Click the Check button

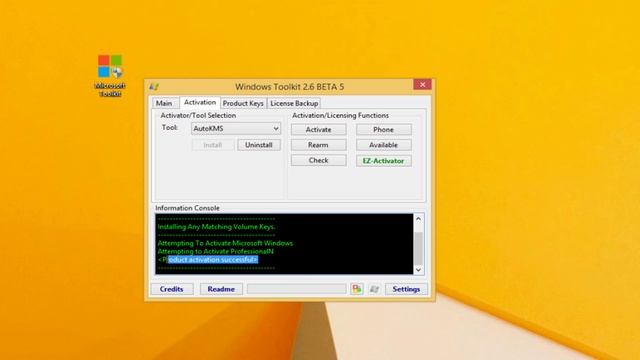coord(318,160)
